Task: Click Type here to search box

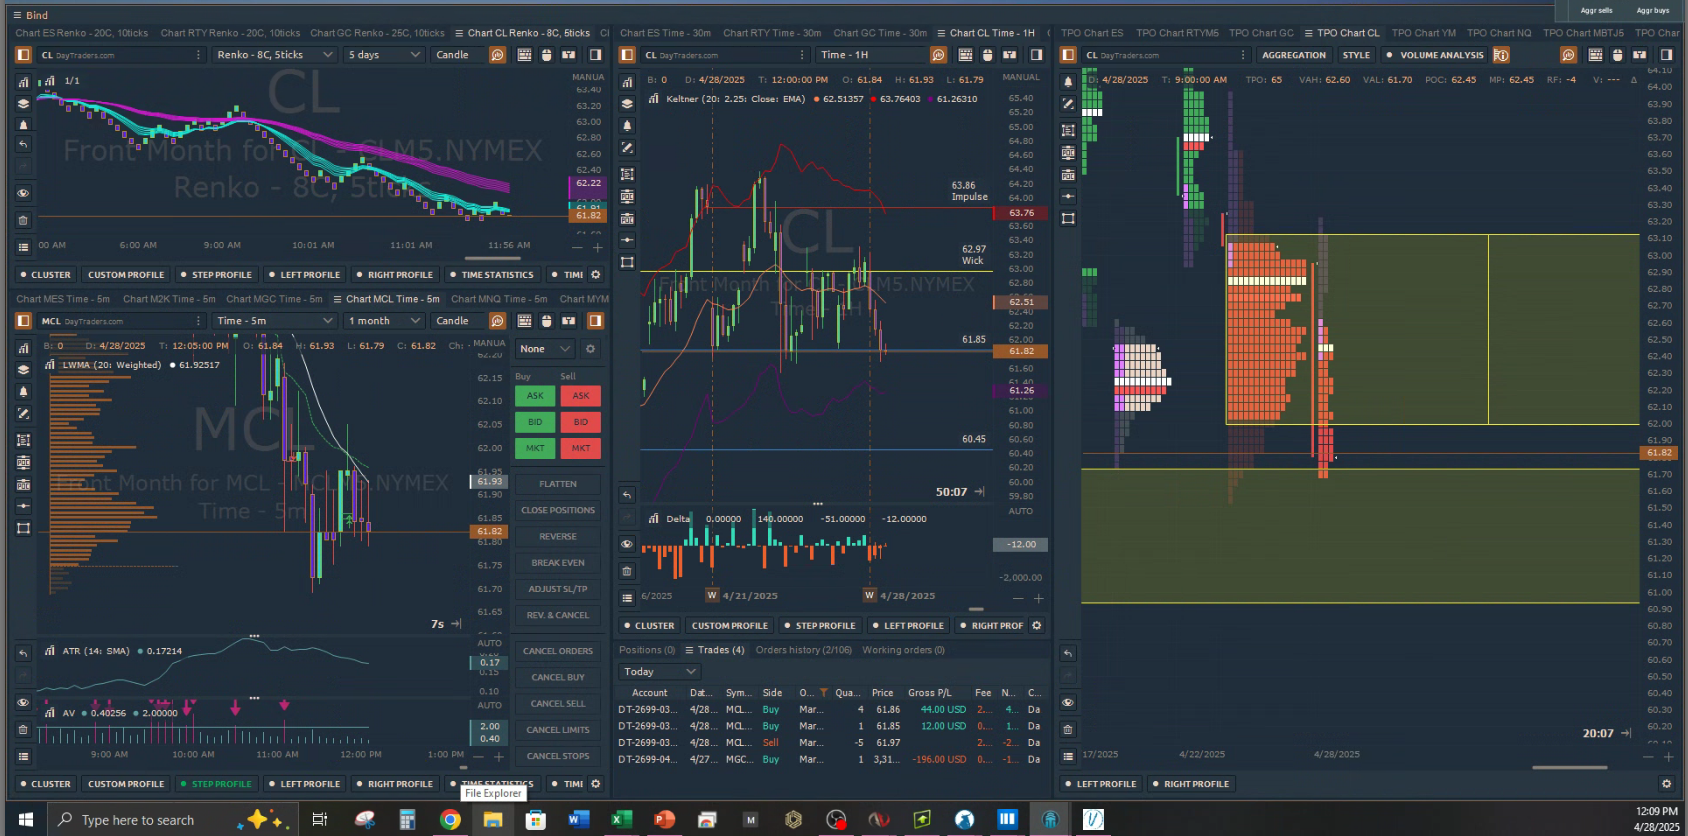Action: pos(172,820)
